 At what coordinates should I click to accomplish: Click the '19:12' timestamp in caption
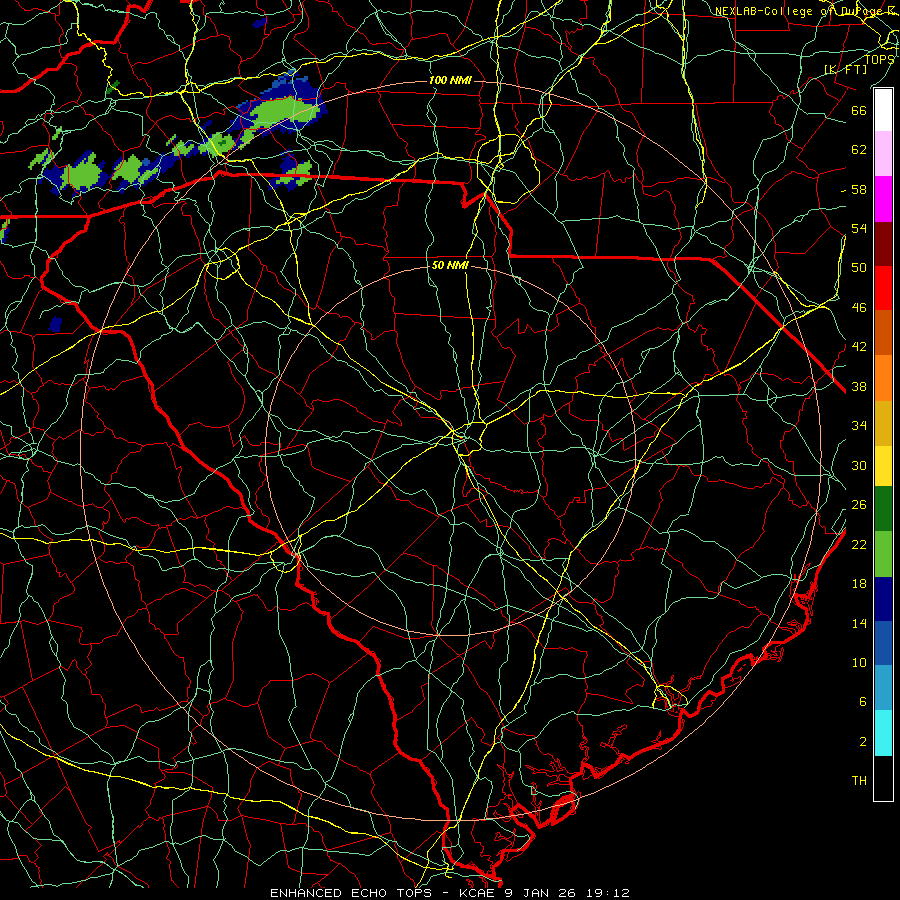pos(607,893)
